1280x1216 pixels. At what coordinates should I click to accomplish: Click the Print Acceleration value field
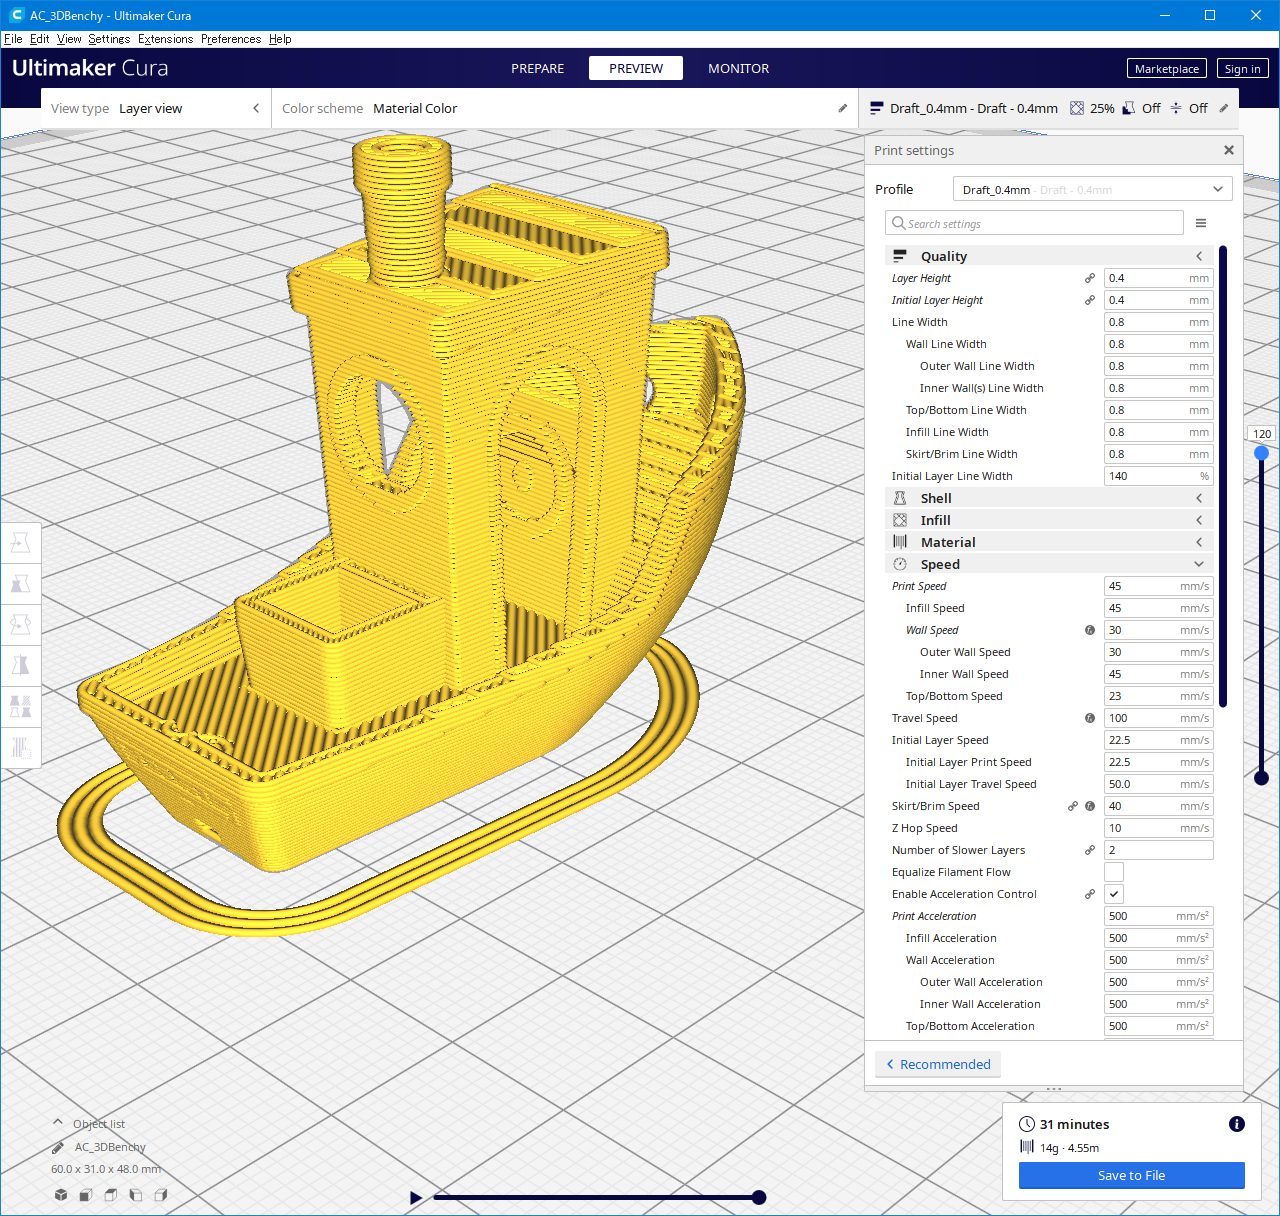tap(1158, 916)
